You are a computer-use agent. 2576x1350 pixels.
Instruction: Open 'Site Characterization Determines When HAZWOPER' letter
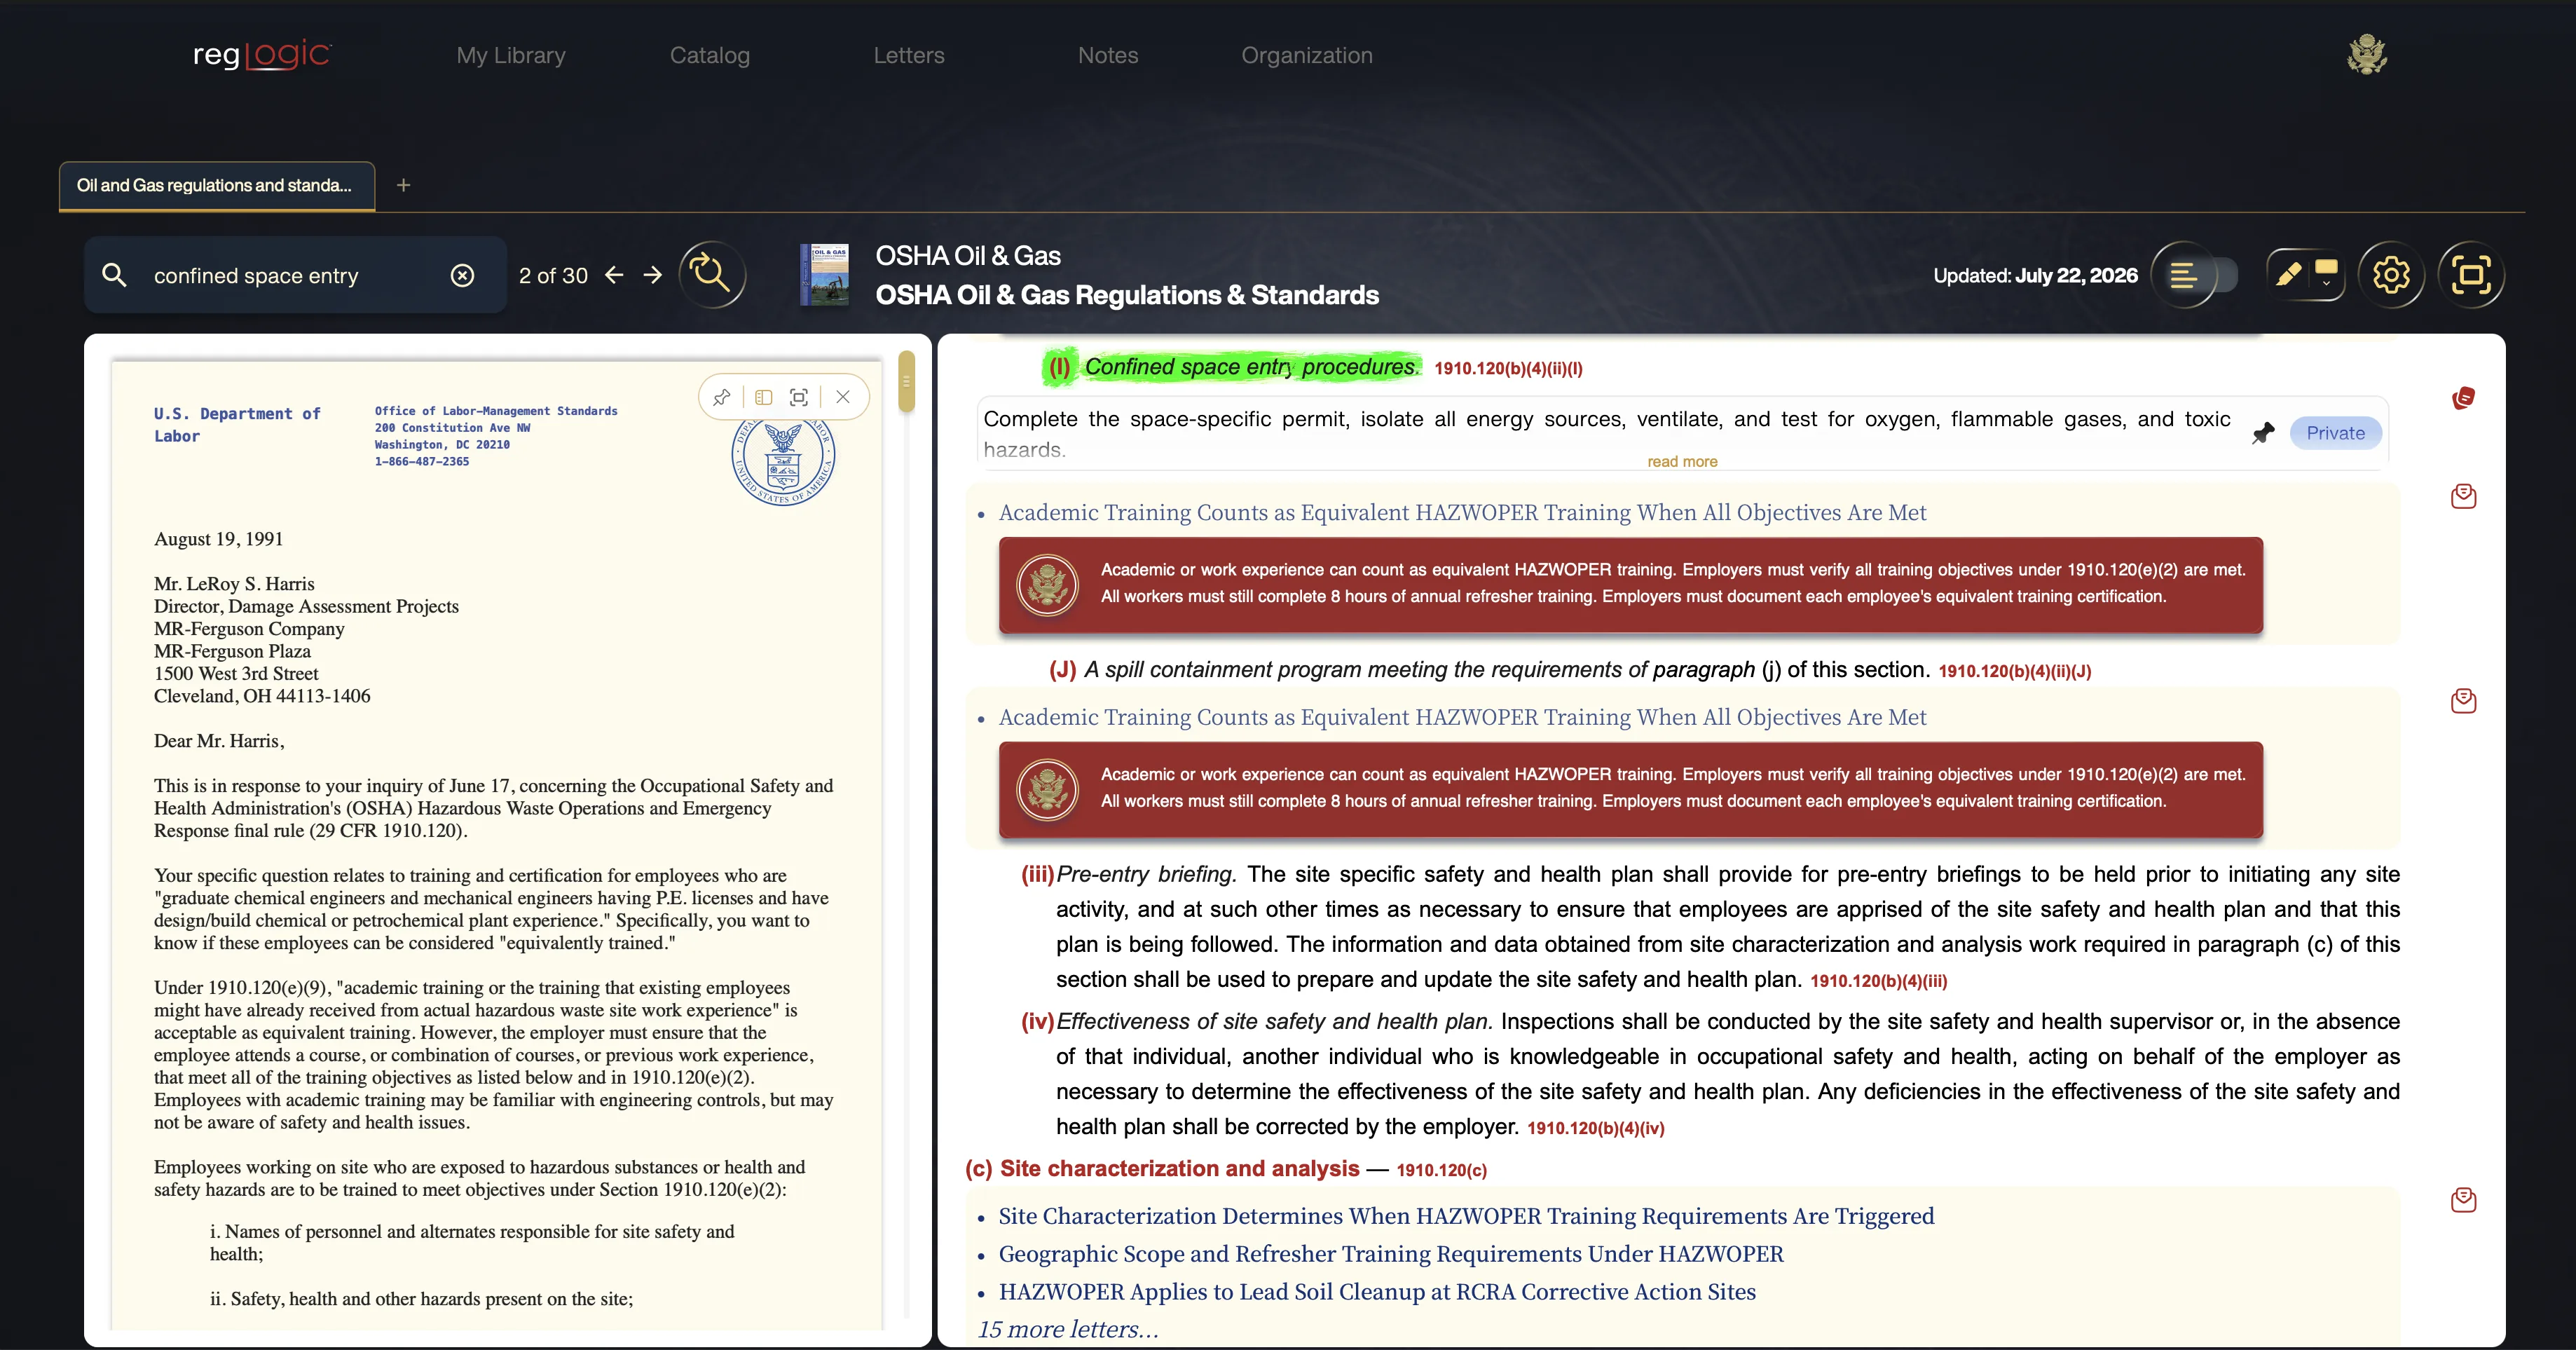coord(1466,1217)
